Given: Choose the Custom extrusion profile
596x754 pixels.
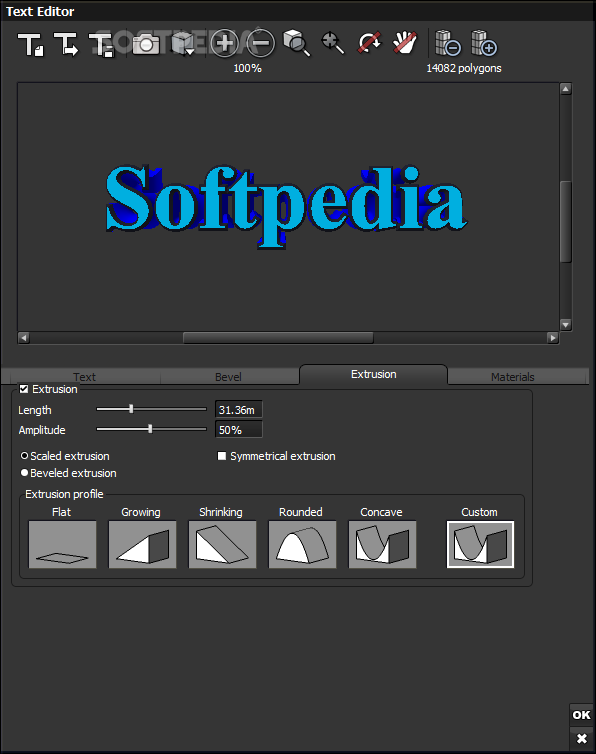Looking at the screenshot, I should coord(481,544).
